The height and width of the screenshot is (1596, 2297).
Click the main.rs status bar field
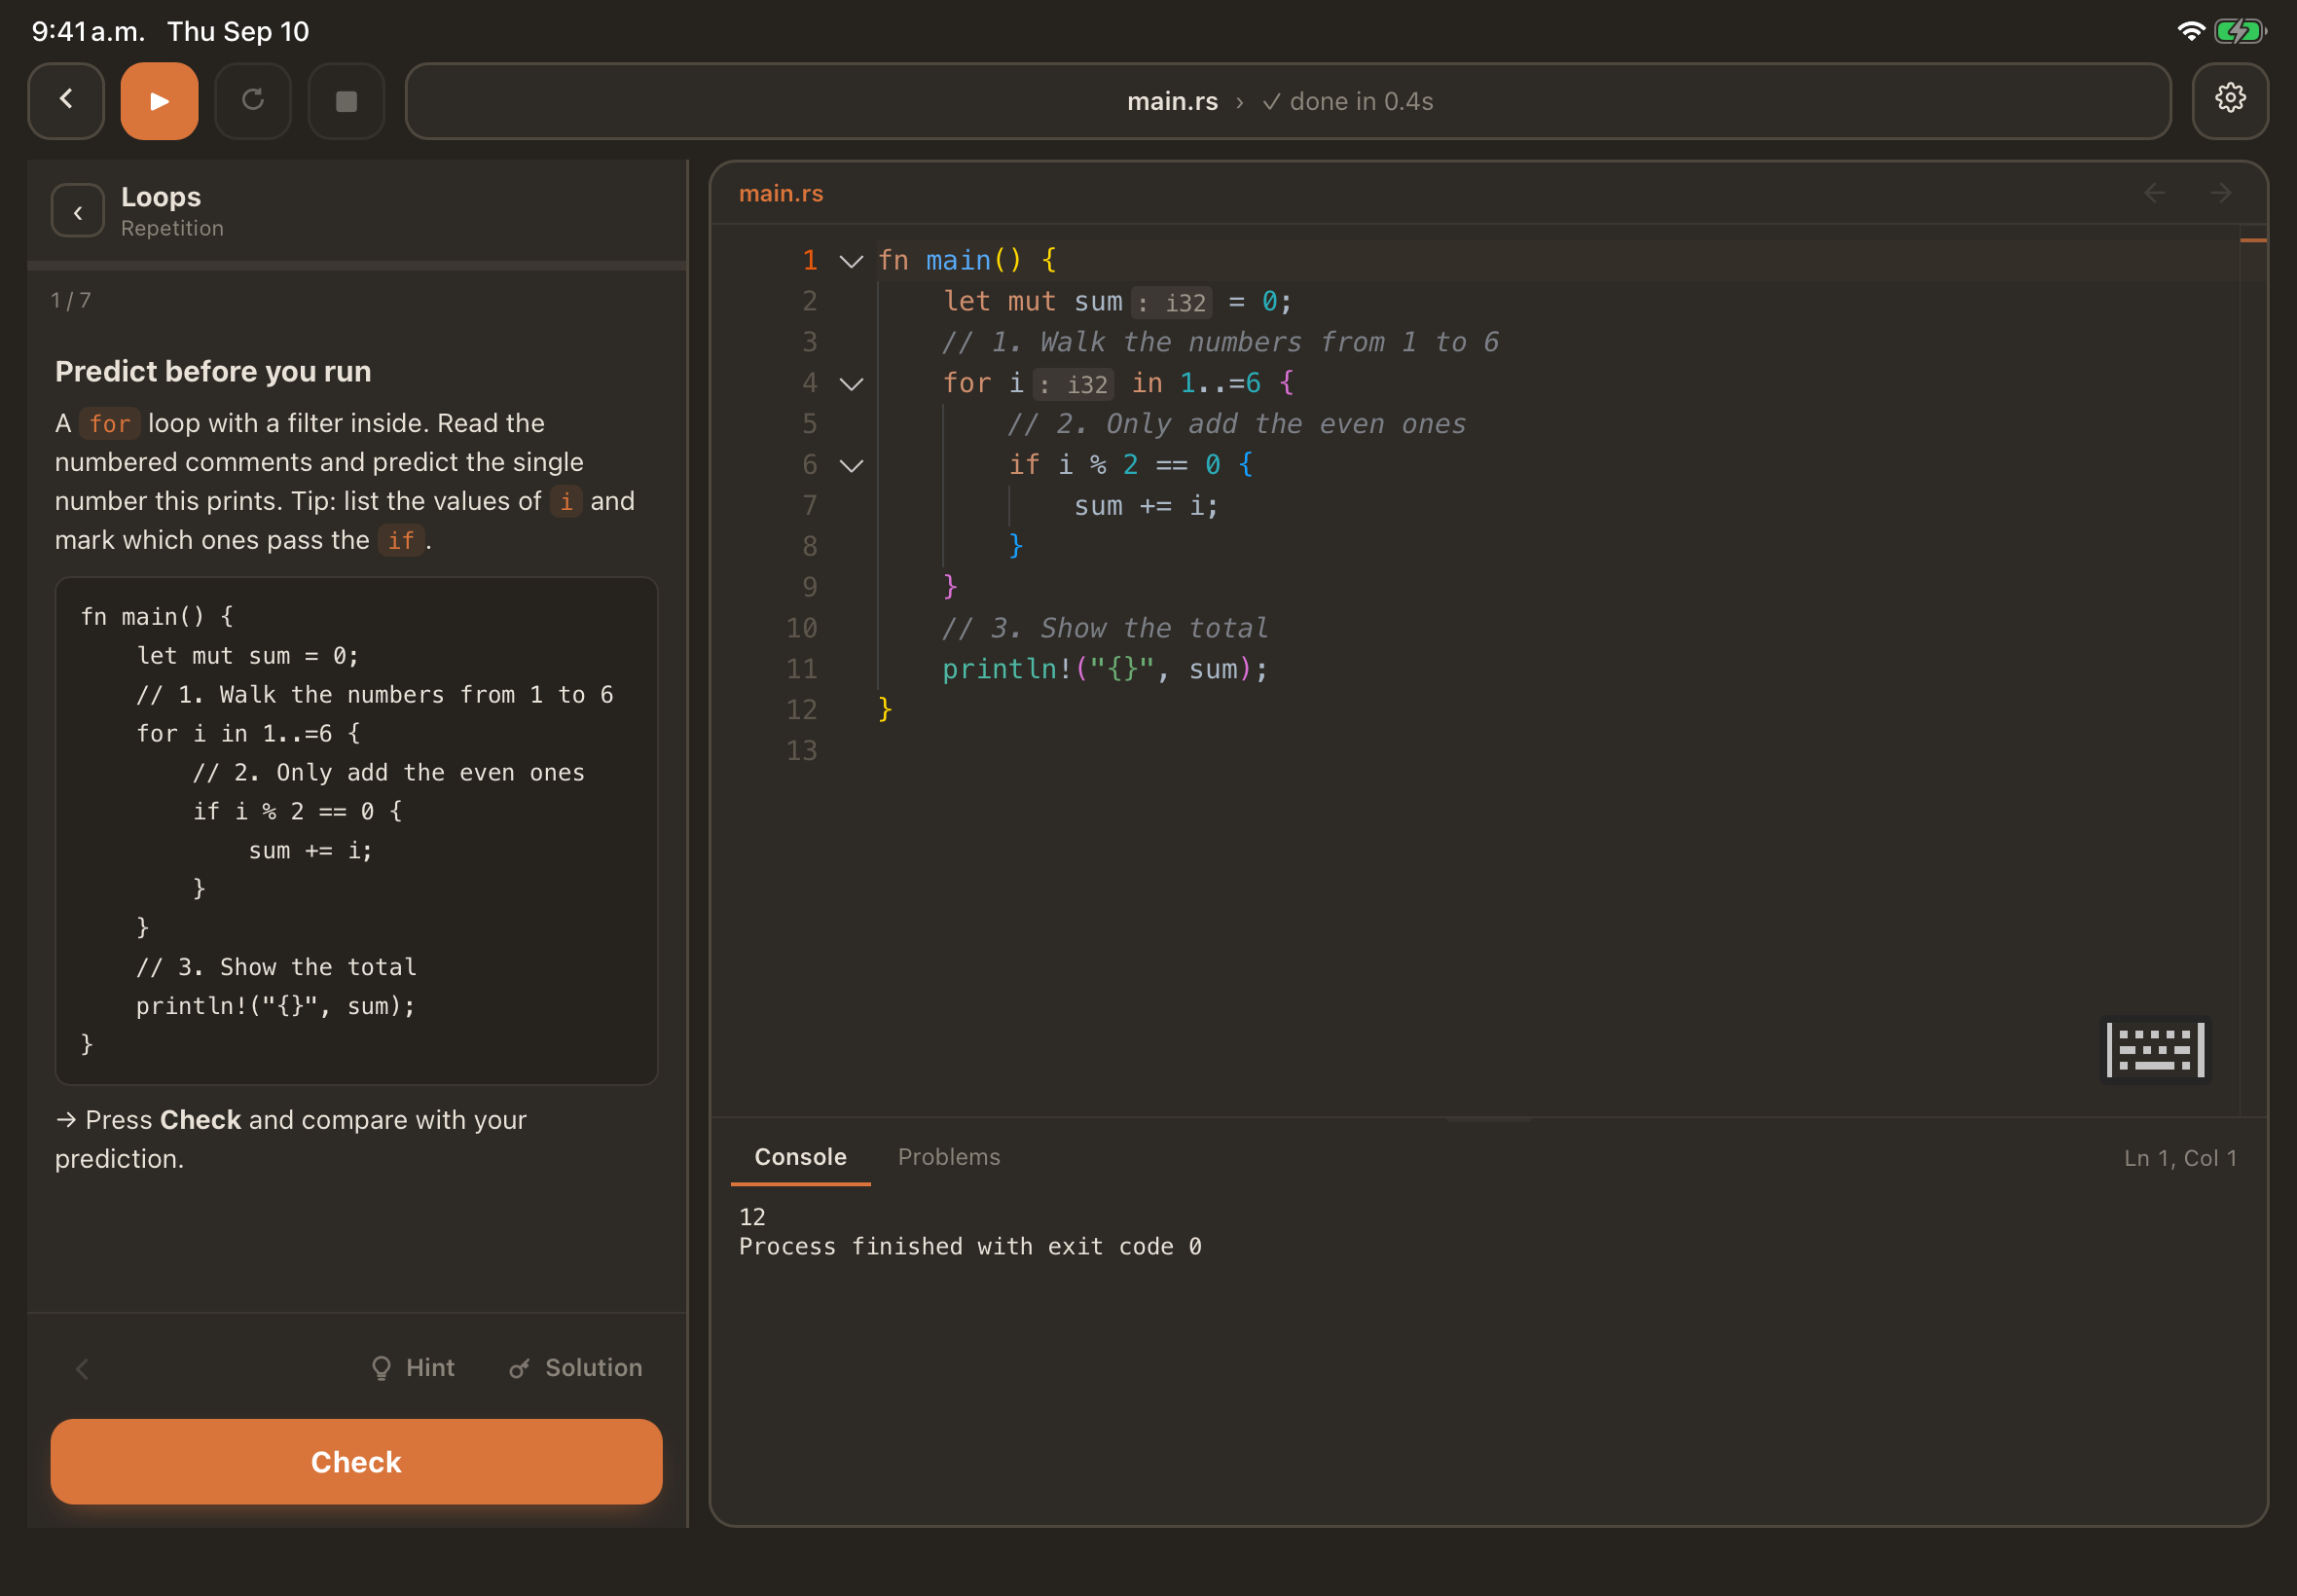tap(1288, 101)
